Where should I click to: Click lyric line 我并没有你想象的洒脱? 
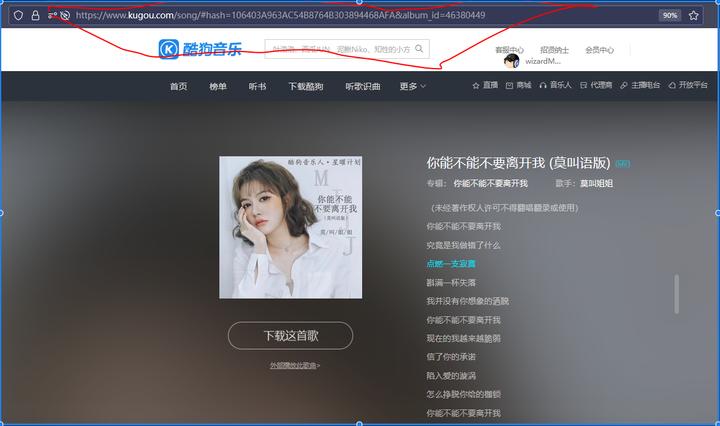click(x=467, y=301)
